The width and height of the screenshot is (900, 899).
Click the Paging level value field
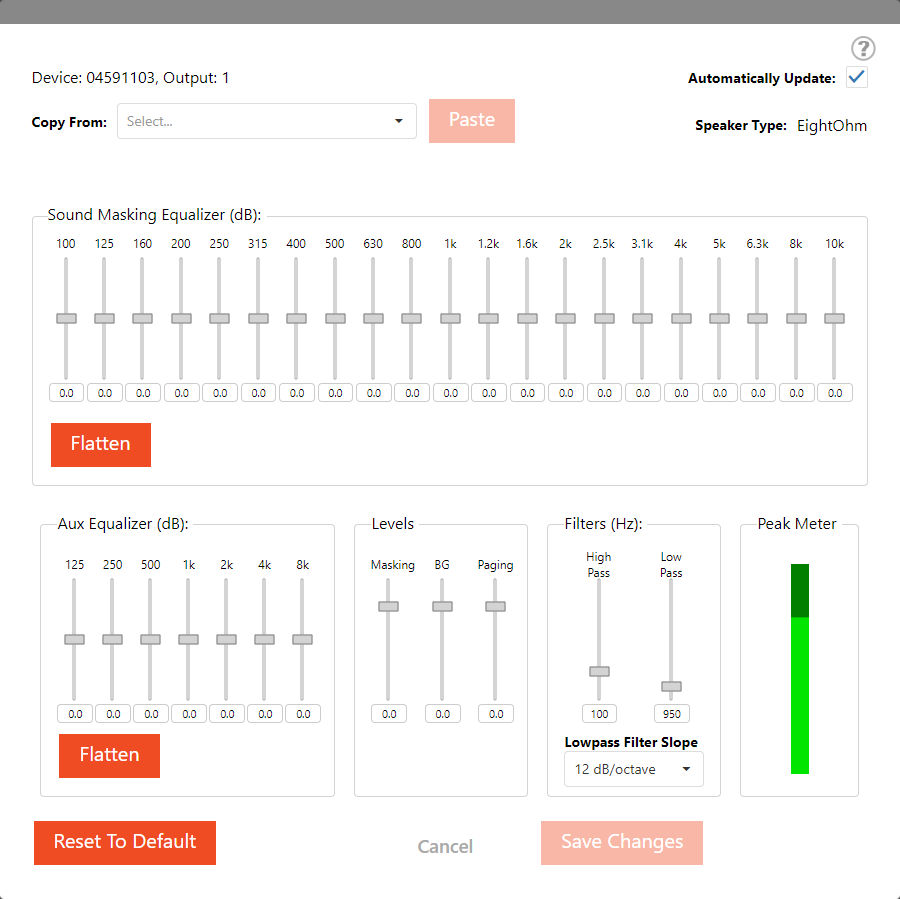496,714
